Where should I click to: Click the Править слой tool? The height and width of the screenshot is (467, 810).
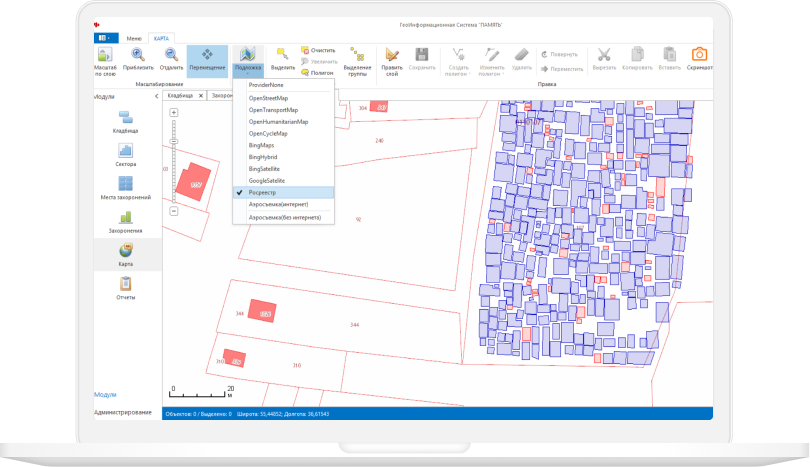tap(392, 61)
